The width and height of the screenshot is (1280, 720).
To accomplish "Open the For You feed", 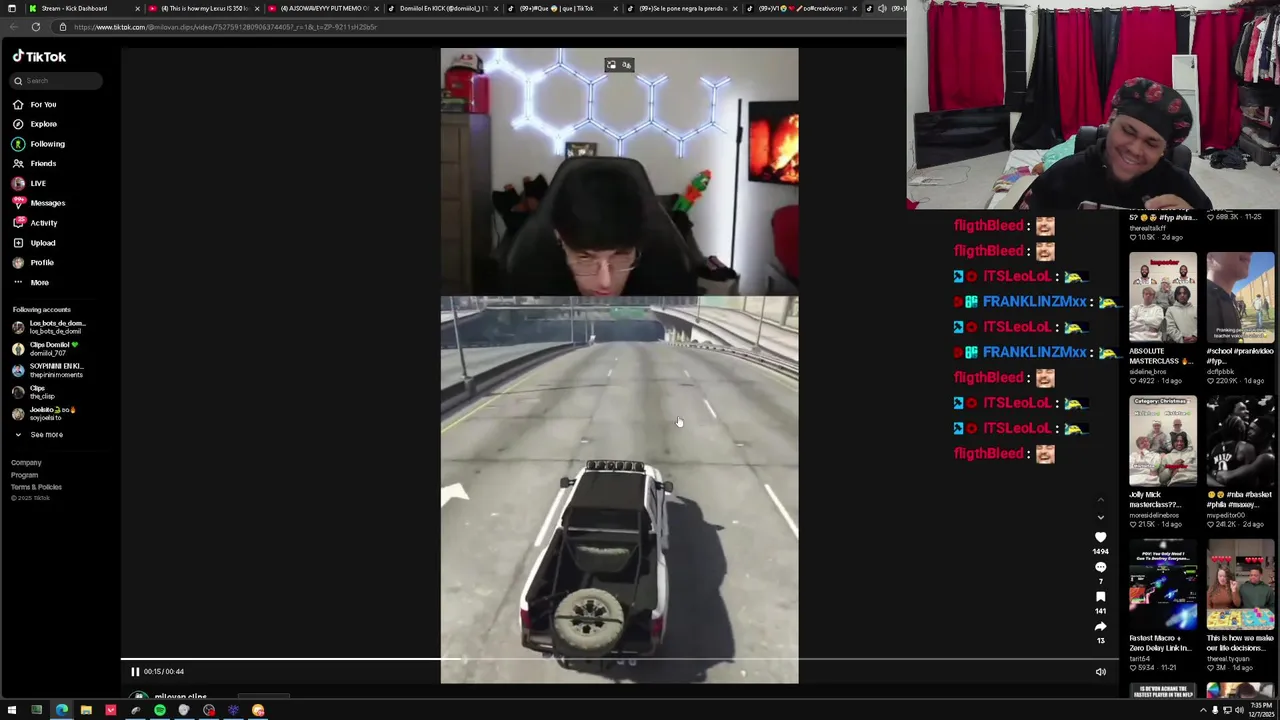I will (x=34, y=104).
